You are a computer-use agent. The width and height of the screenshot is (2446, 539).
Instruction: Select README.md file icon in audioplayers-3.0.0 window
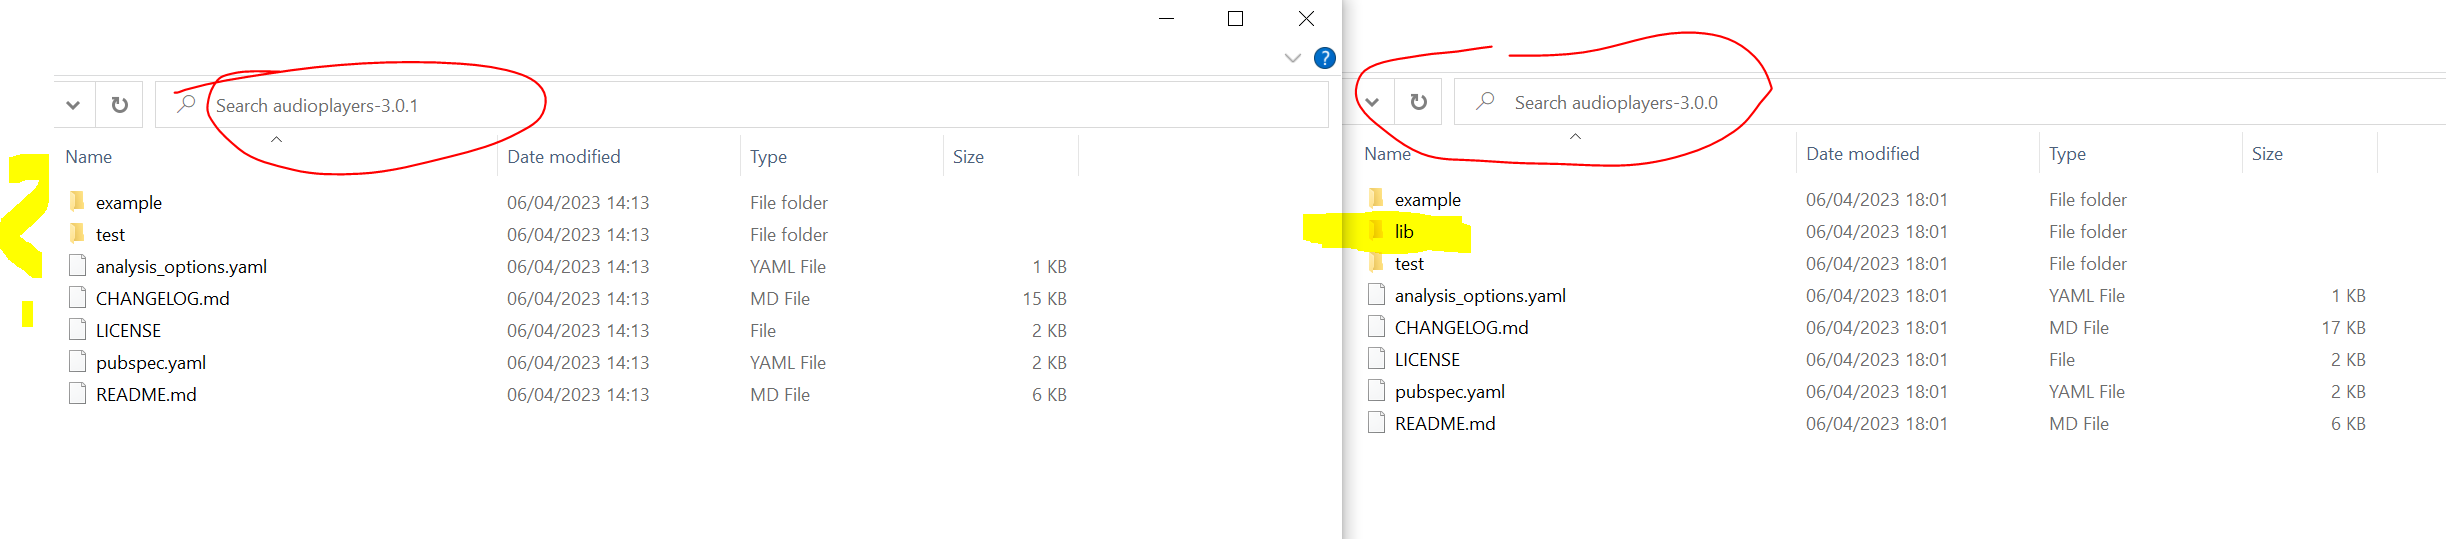tap(1376, 423)
